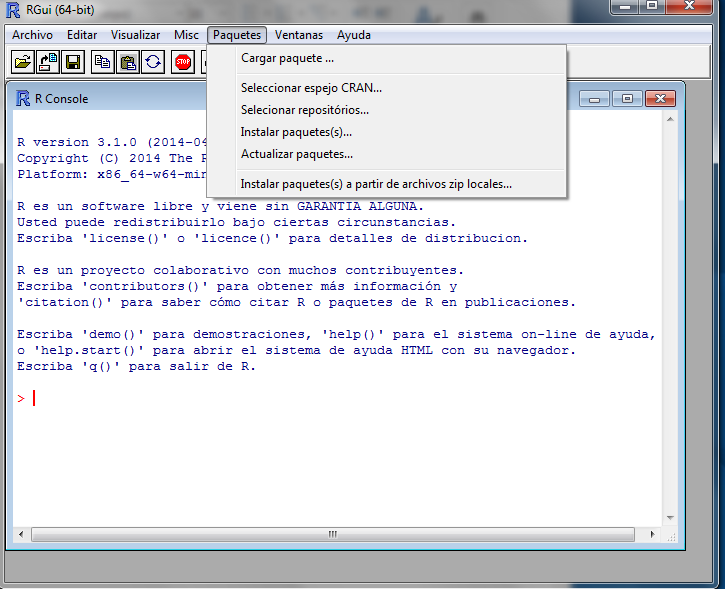725x589 pixels.
Task: Click the horizontal scrollbar right arrow
Action: pyautogui.click(x=652, y=534)
